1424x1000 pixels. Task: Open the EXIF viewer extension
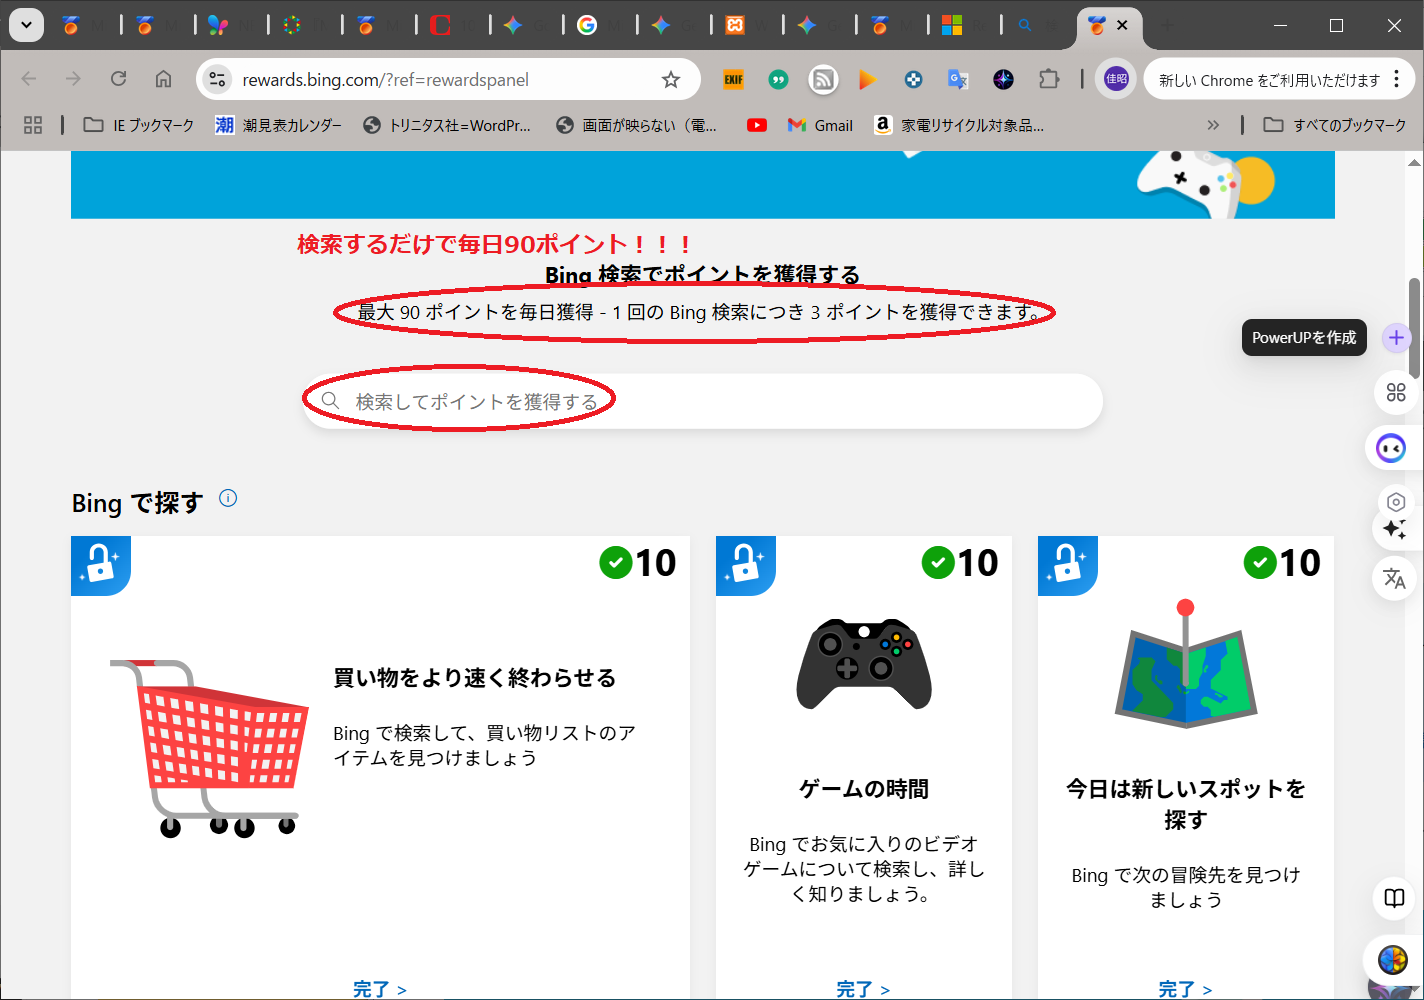(x=734, y=79)
